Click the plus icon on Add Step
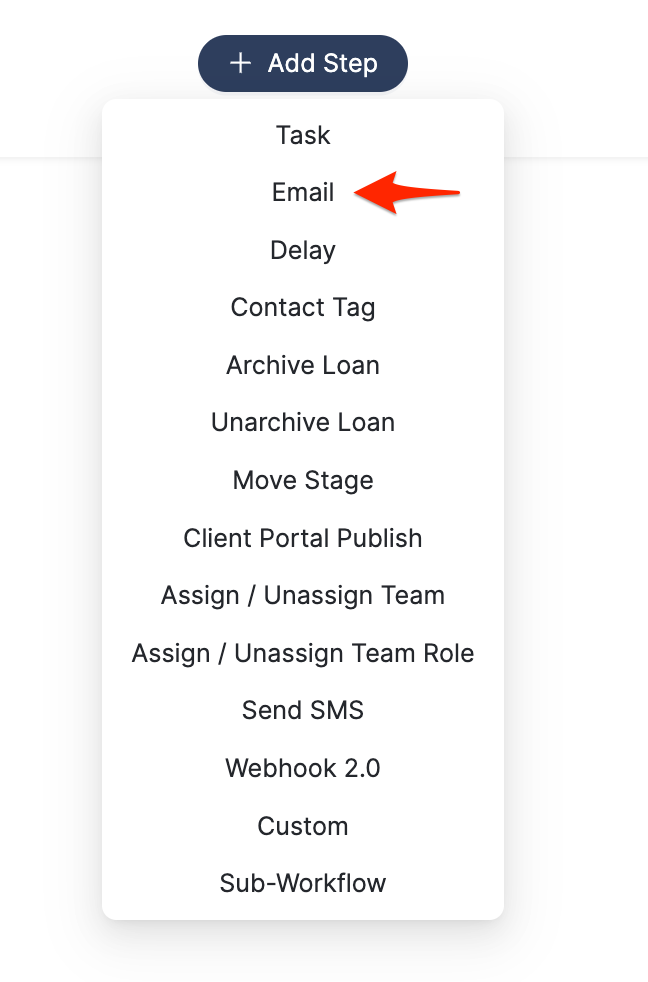This screenshot has height=982, width=648. (240, 64)
